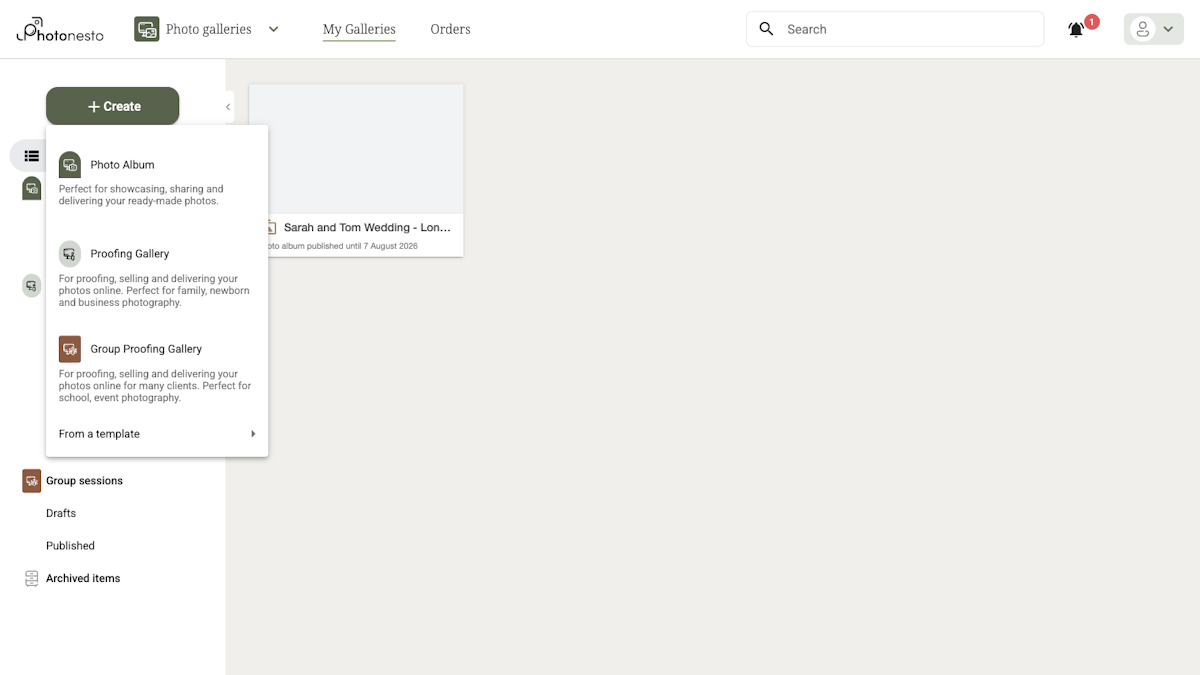The height and width of the screenshot is (675, 1200).
Task: Click the Sarah and Tom Wedding title
Action: click(x=367, y=228)
